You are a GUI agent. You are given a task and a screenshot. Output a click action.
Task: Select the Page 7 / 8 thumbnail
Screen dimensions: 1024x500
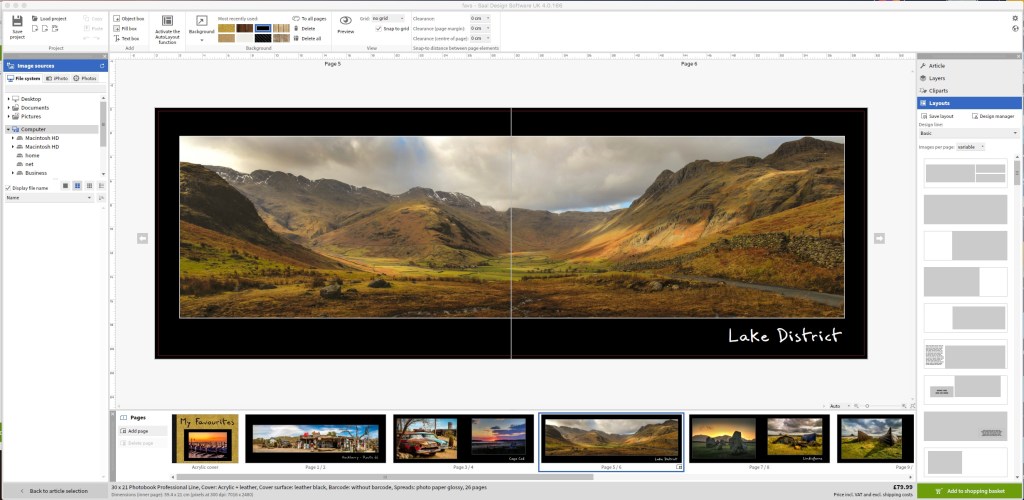759,440
